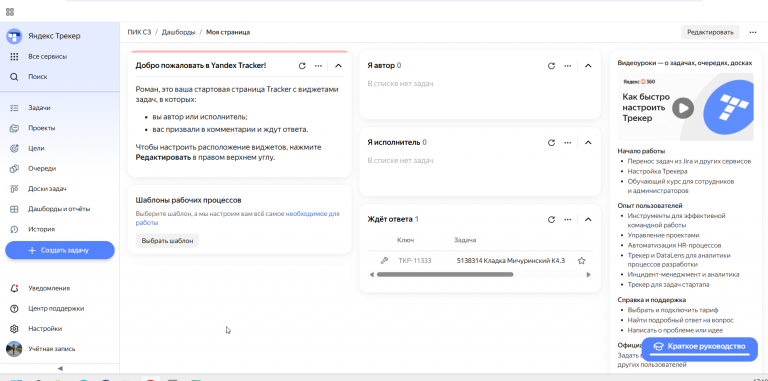768x381 pixels.
Task: Click the scrollbar's right arrow in Ждёт ответа
Action: coord(589,275)
